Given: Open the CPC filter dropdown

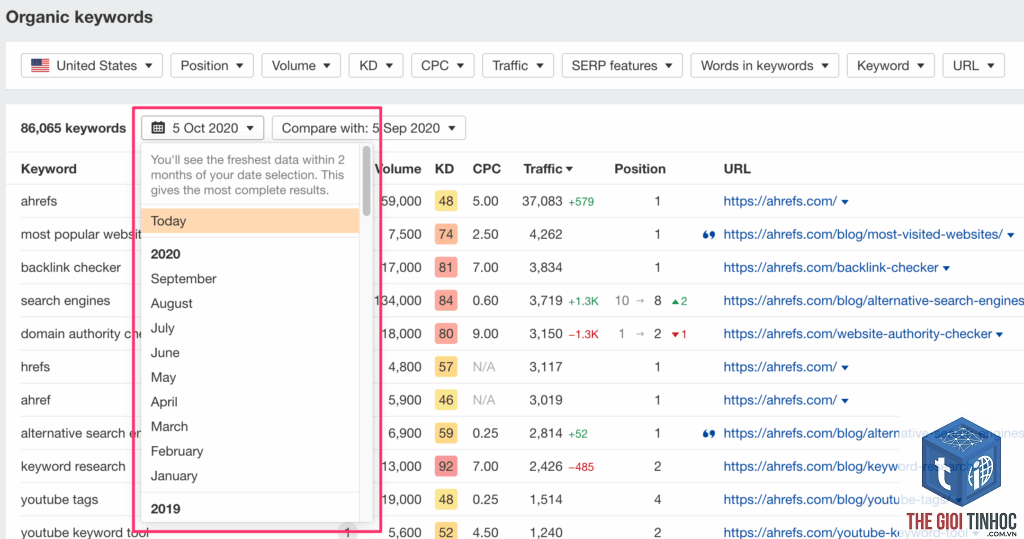Looking at the screenshot, I should point(442,65).
